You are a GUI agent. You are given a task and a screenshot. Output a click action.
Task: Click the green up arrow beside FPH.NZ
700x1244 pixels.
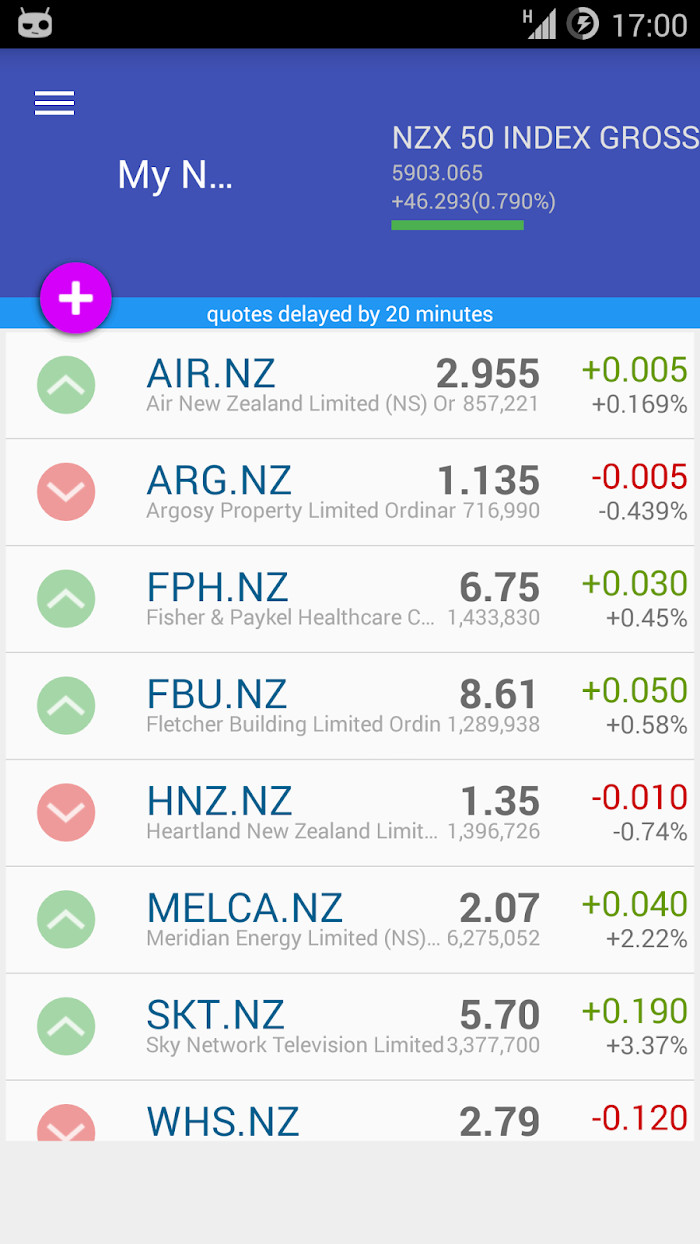click(66, 599)
